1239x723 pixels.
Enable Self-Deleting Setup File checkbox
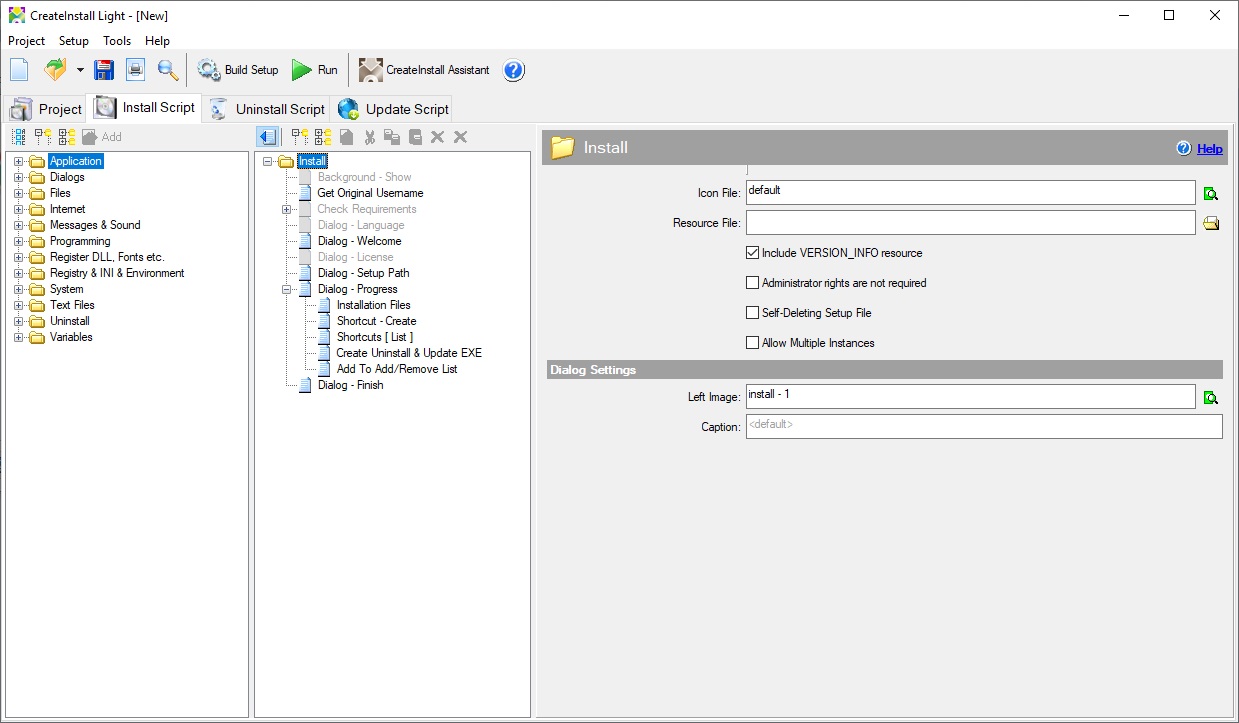[x=753, y=313]
